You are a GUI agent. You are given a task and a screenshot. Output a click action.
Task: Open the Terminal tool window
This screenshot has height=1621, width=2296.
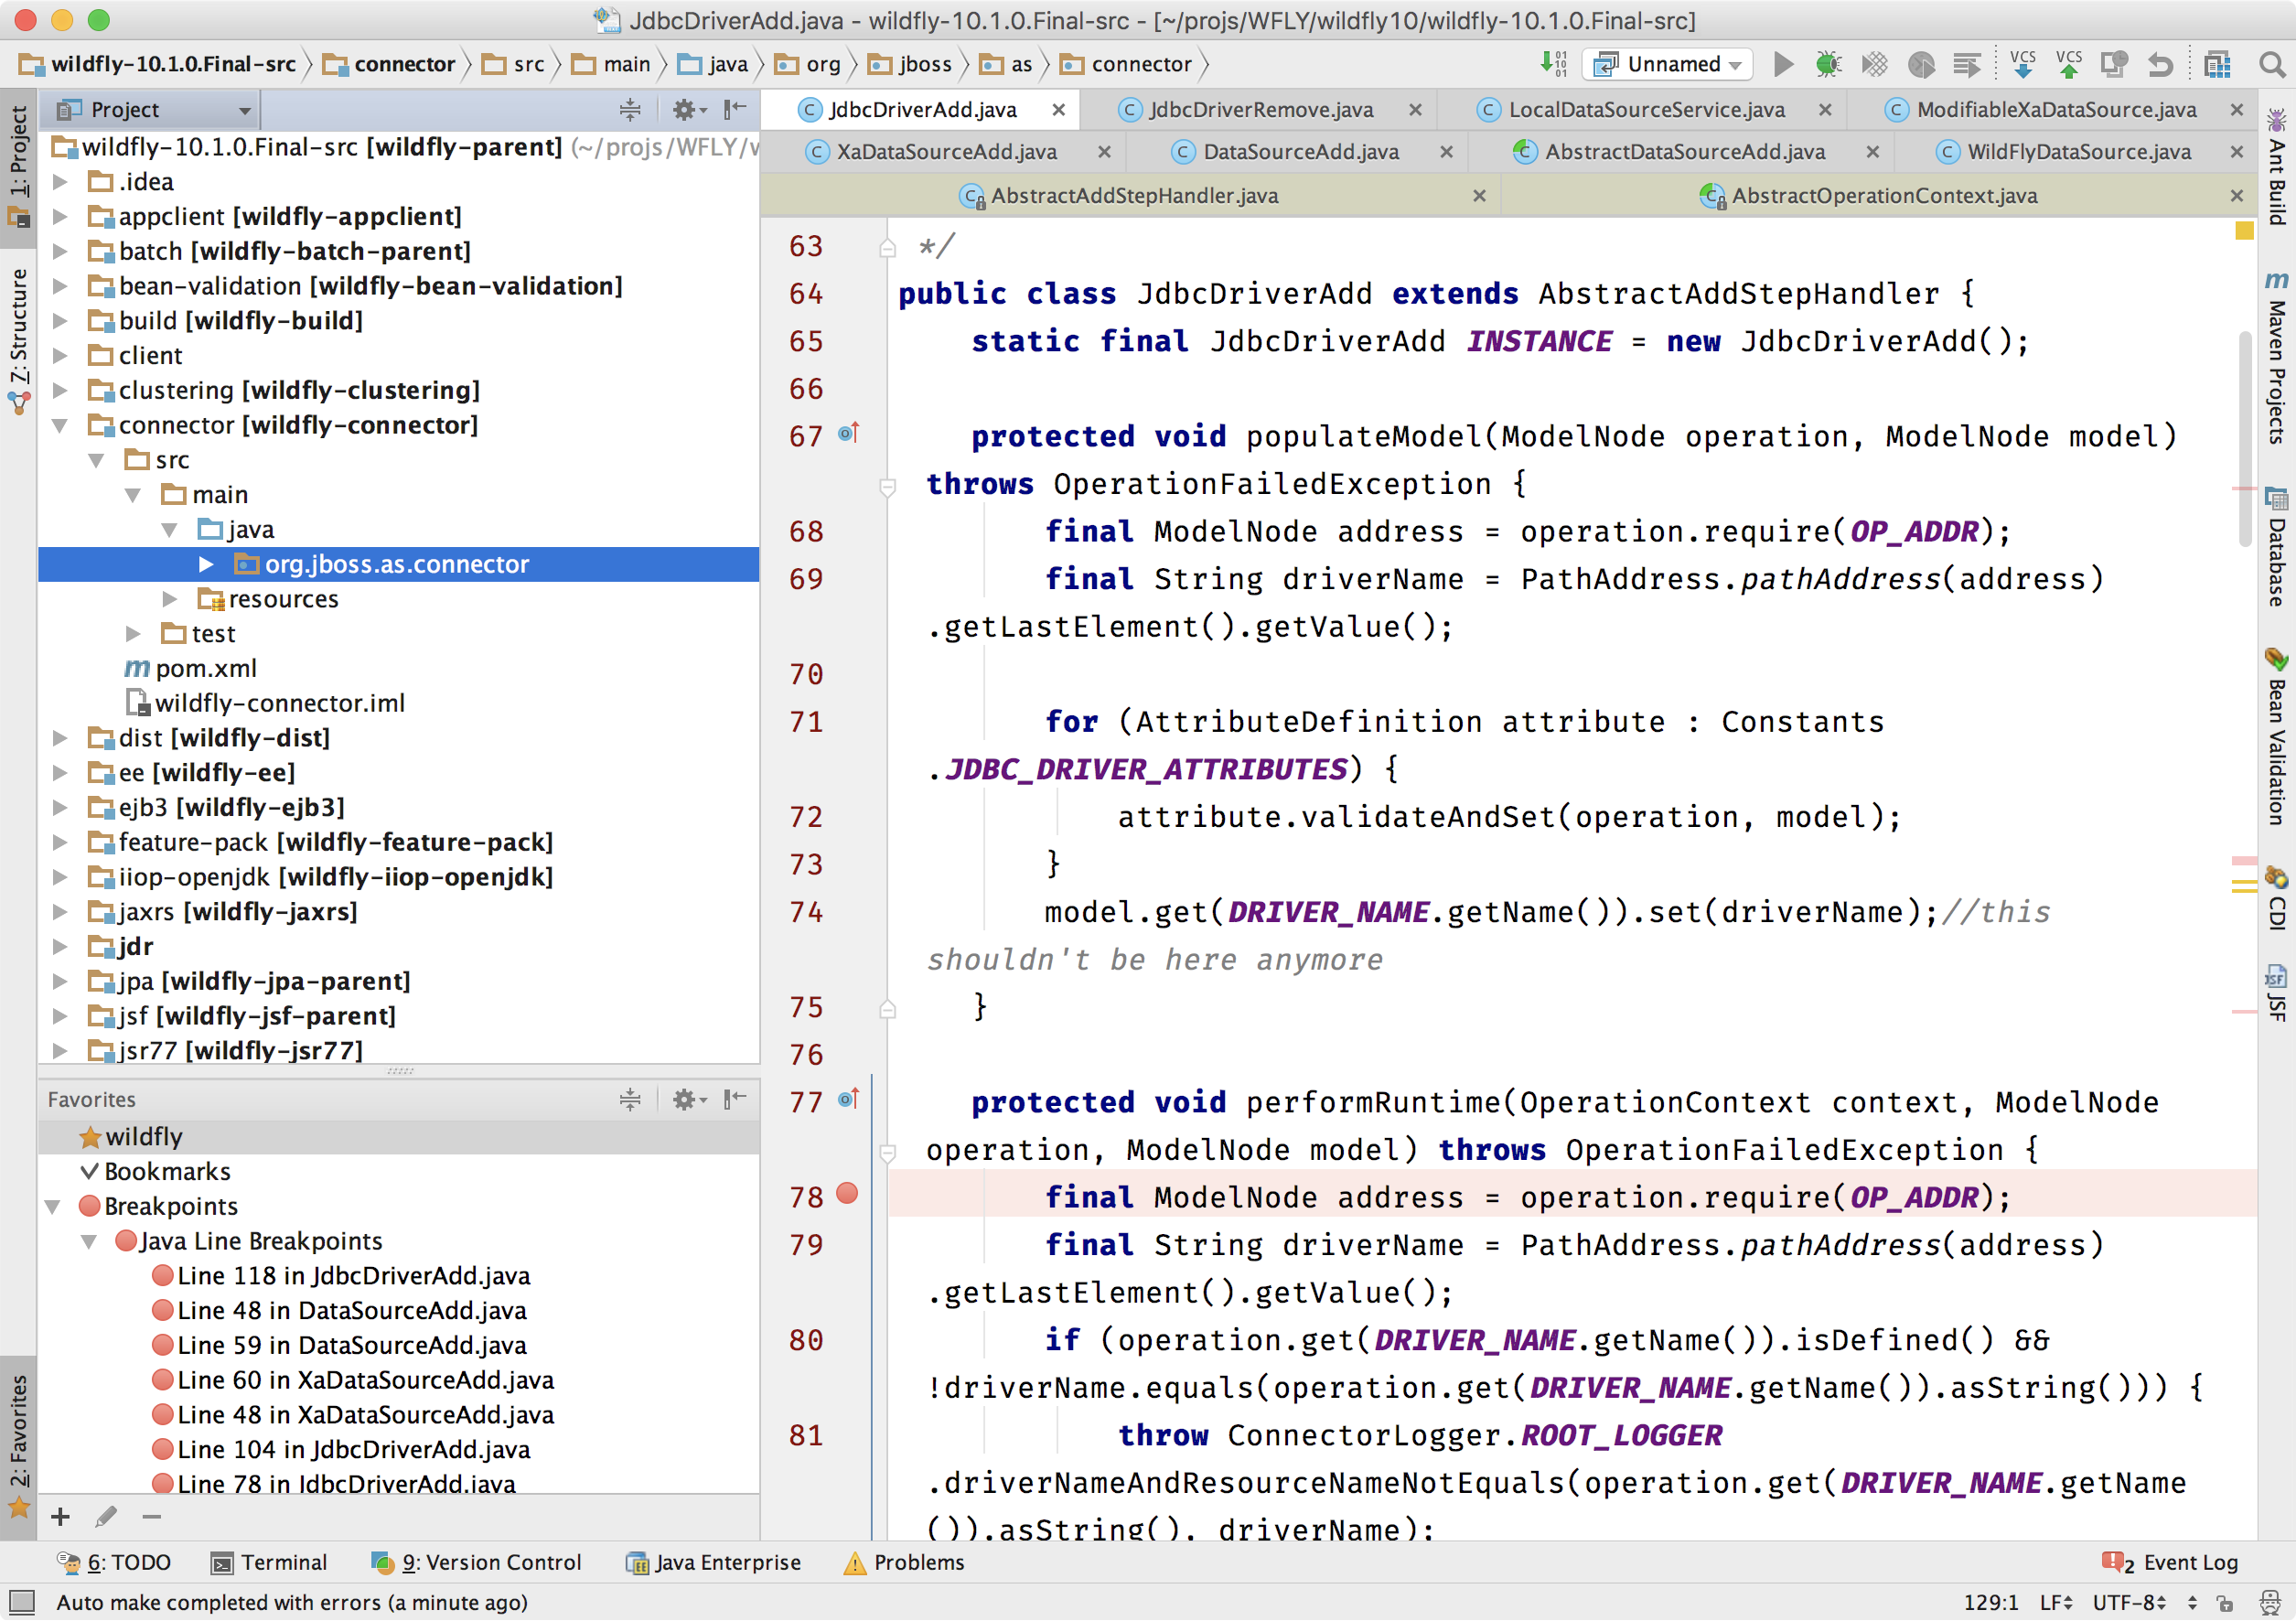(270, 1562)
